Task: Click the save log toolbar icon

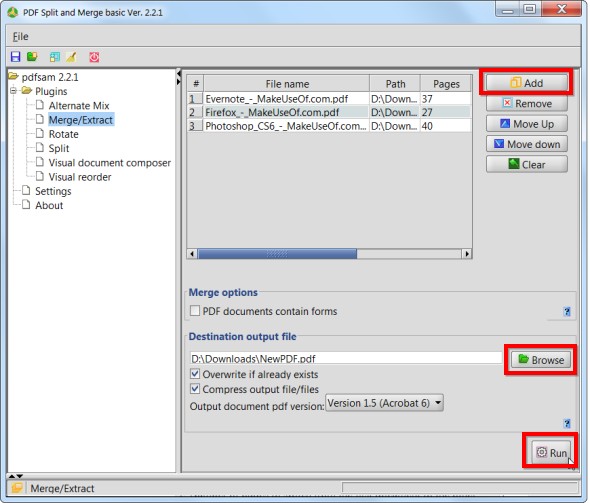Action: [55, 57]
